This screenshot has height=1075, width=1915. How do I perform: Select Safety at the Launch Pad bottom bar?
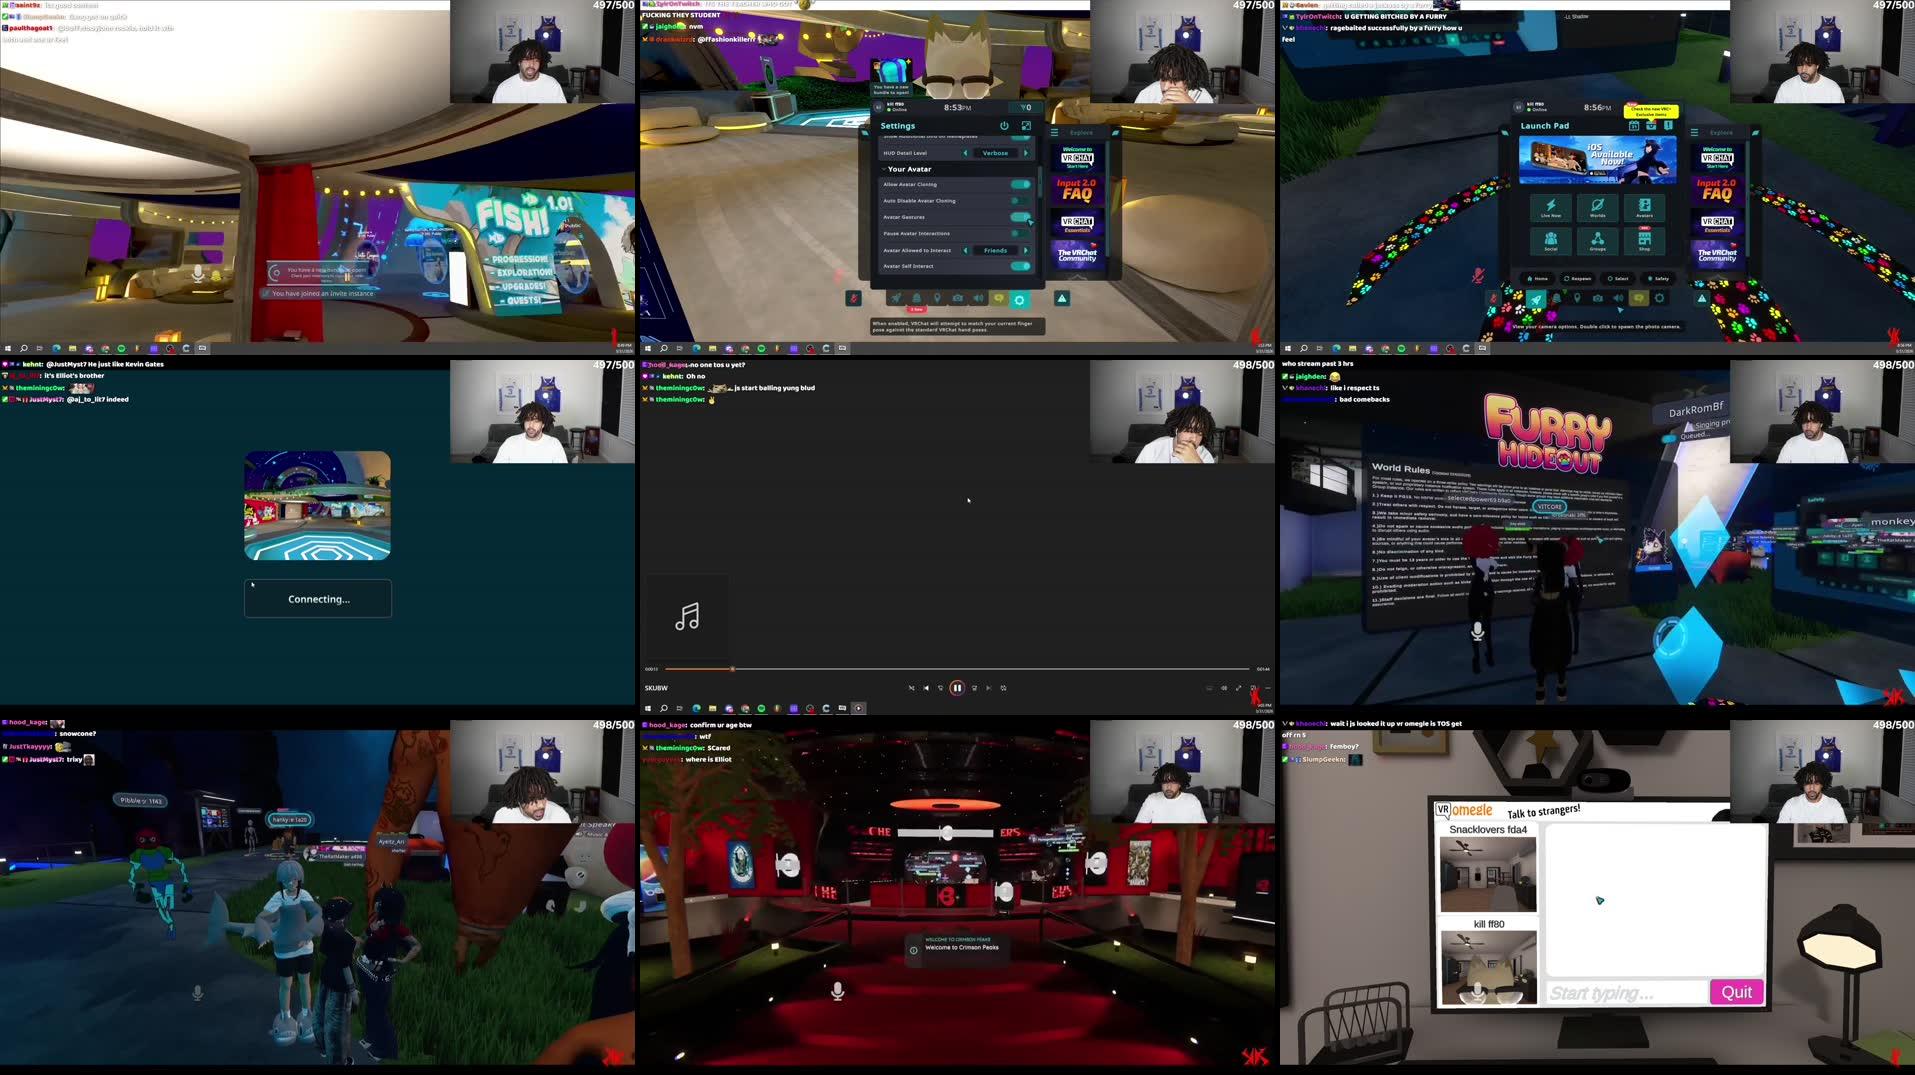click(1658, 279)
